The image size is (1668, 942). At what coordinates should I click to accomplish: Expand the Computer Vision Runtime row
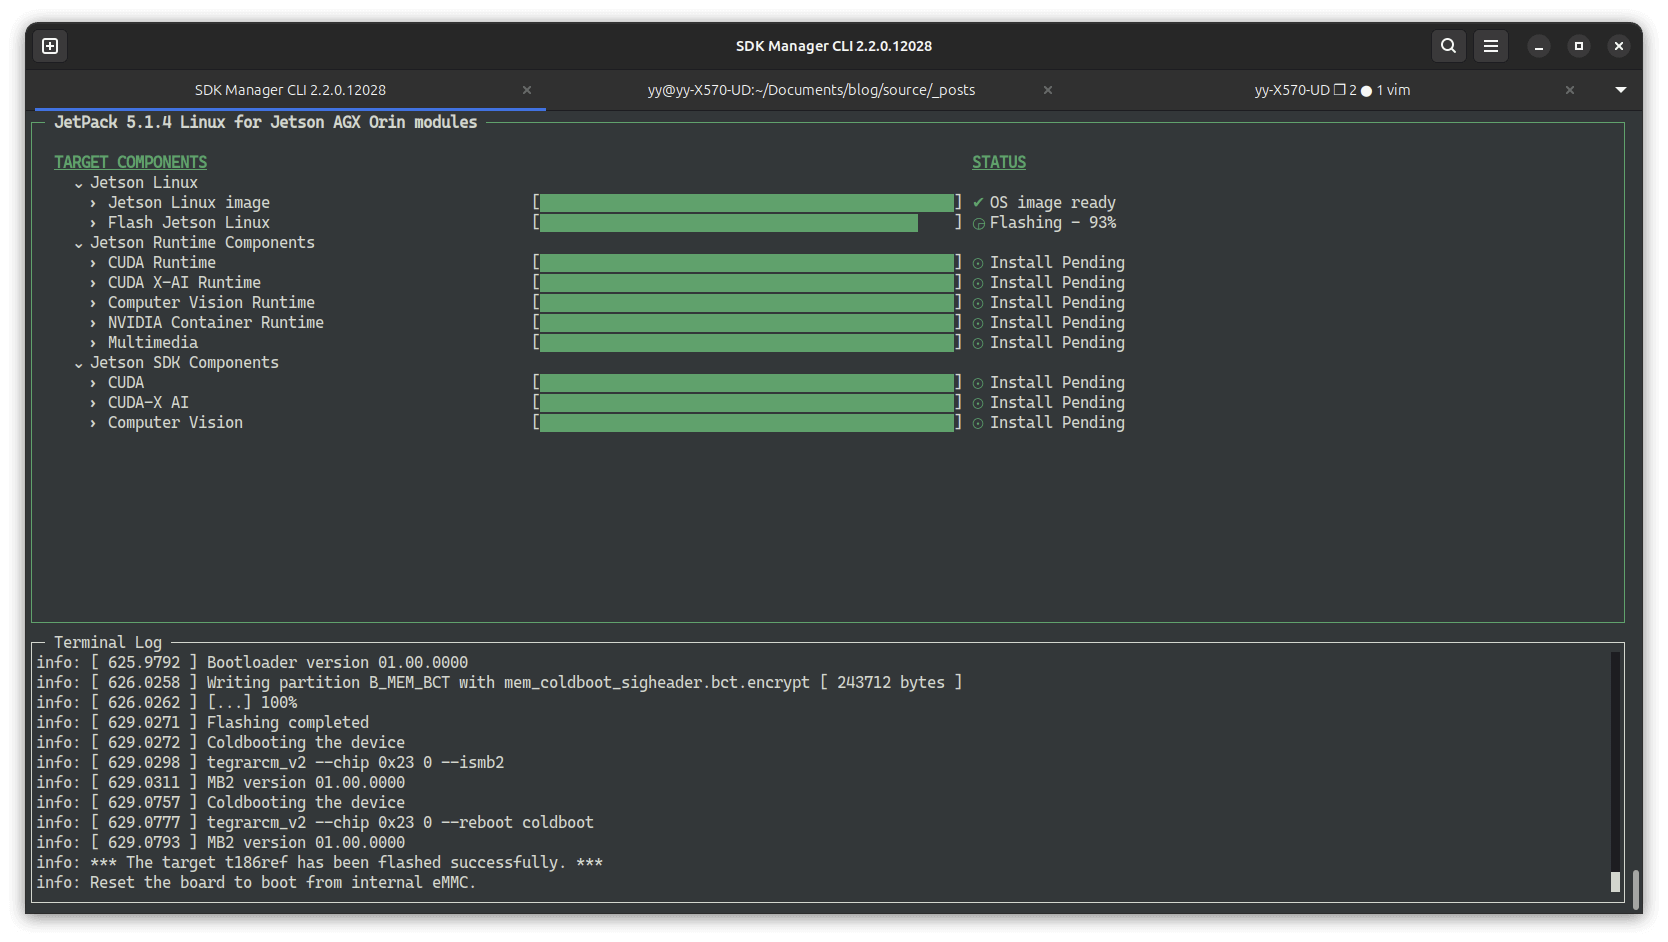point(93,303)
